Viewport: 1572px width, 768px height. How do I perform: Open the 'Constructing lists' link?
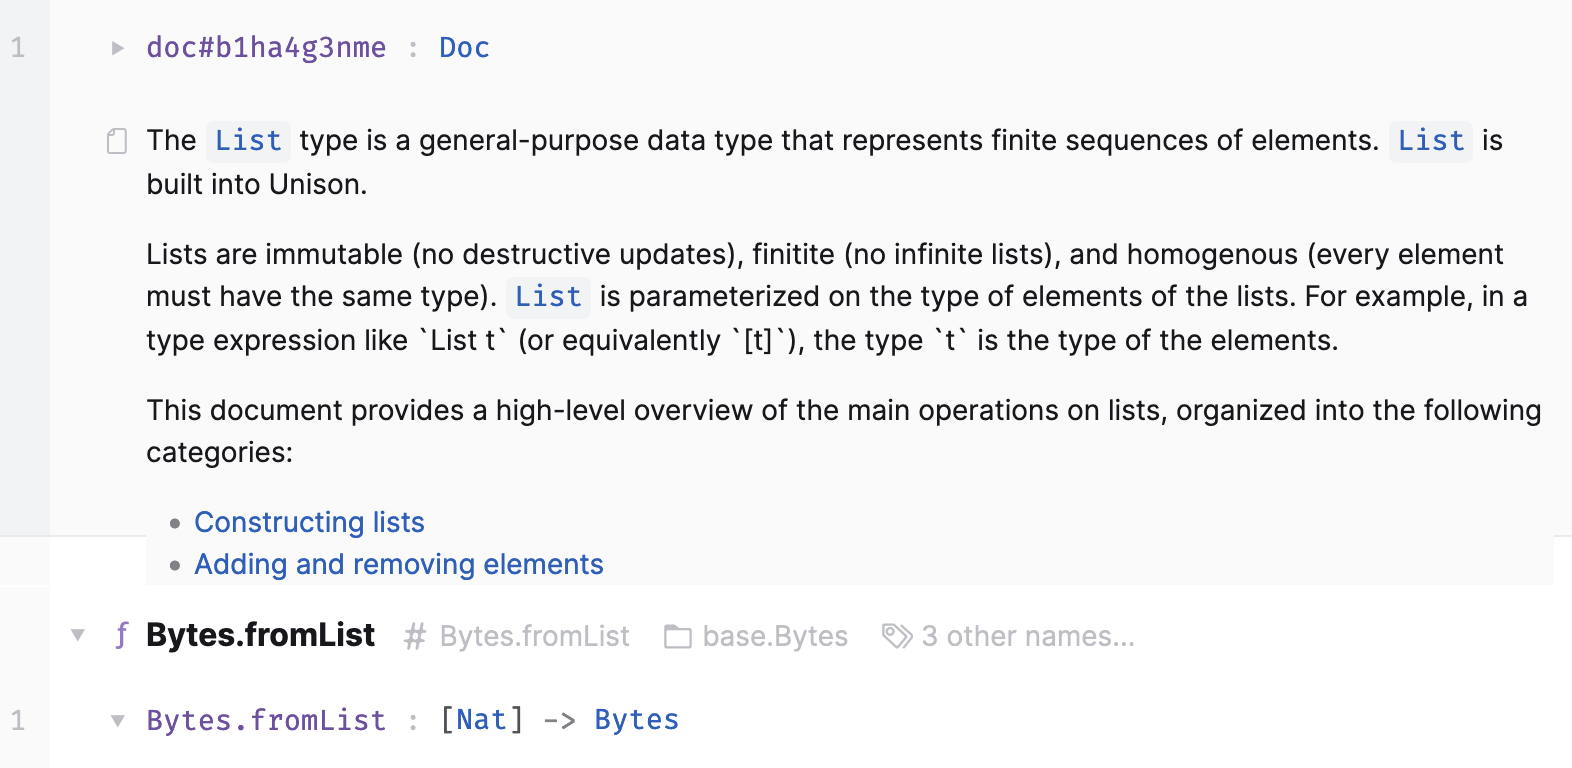pos(309,521)
